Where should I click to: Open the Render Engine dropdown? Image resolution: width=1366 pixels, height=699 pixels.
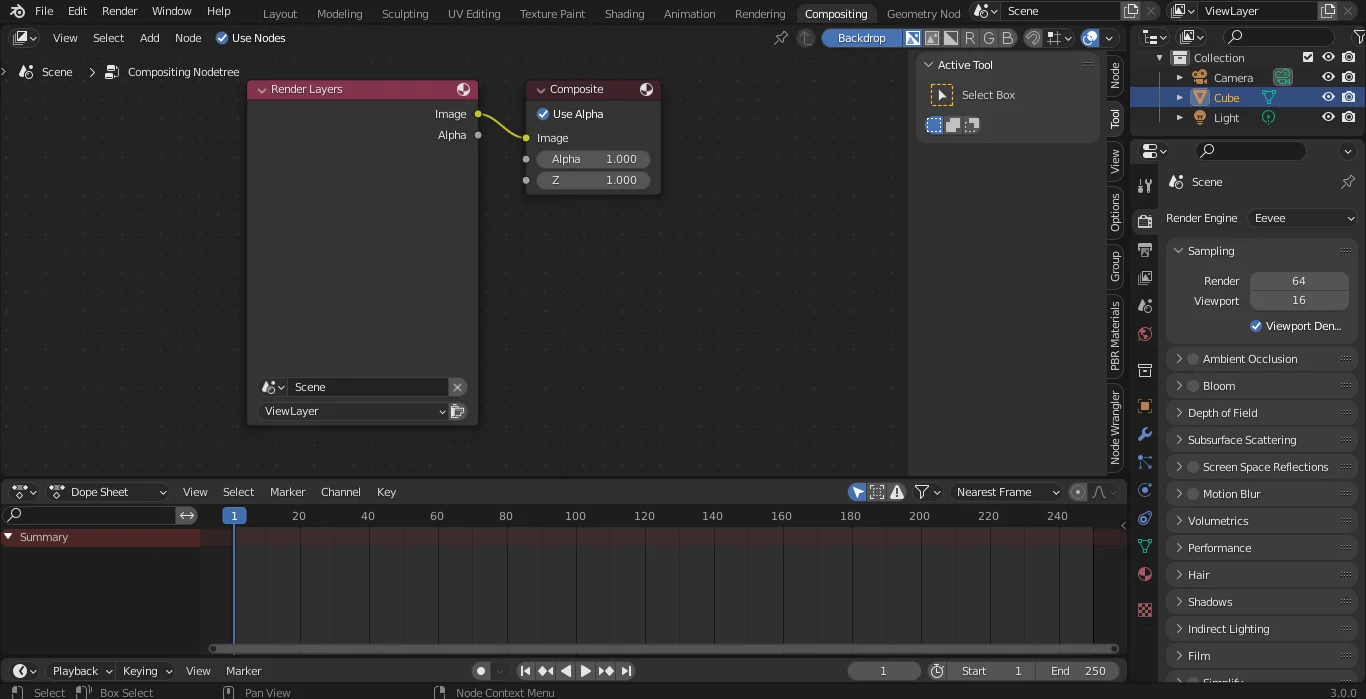coord(1304,218)
